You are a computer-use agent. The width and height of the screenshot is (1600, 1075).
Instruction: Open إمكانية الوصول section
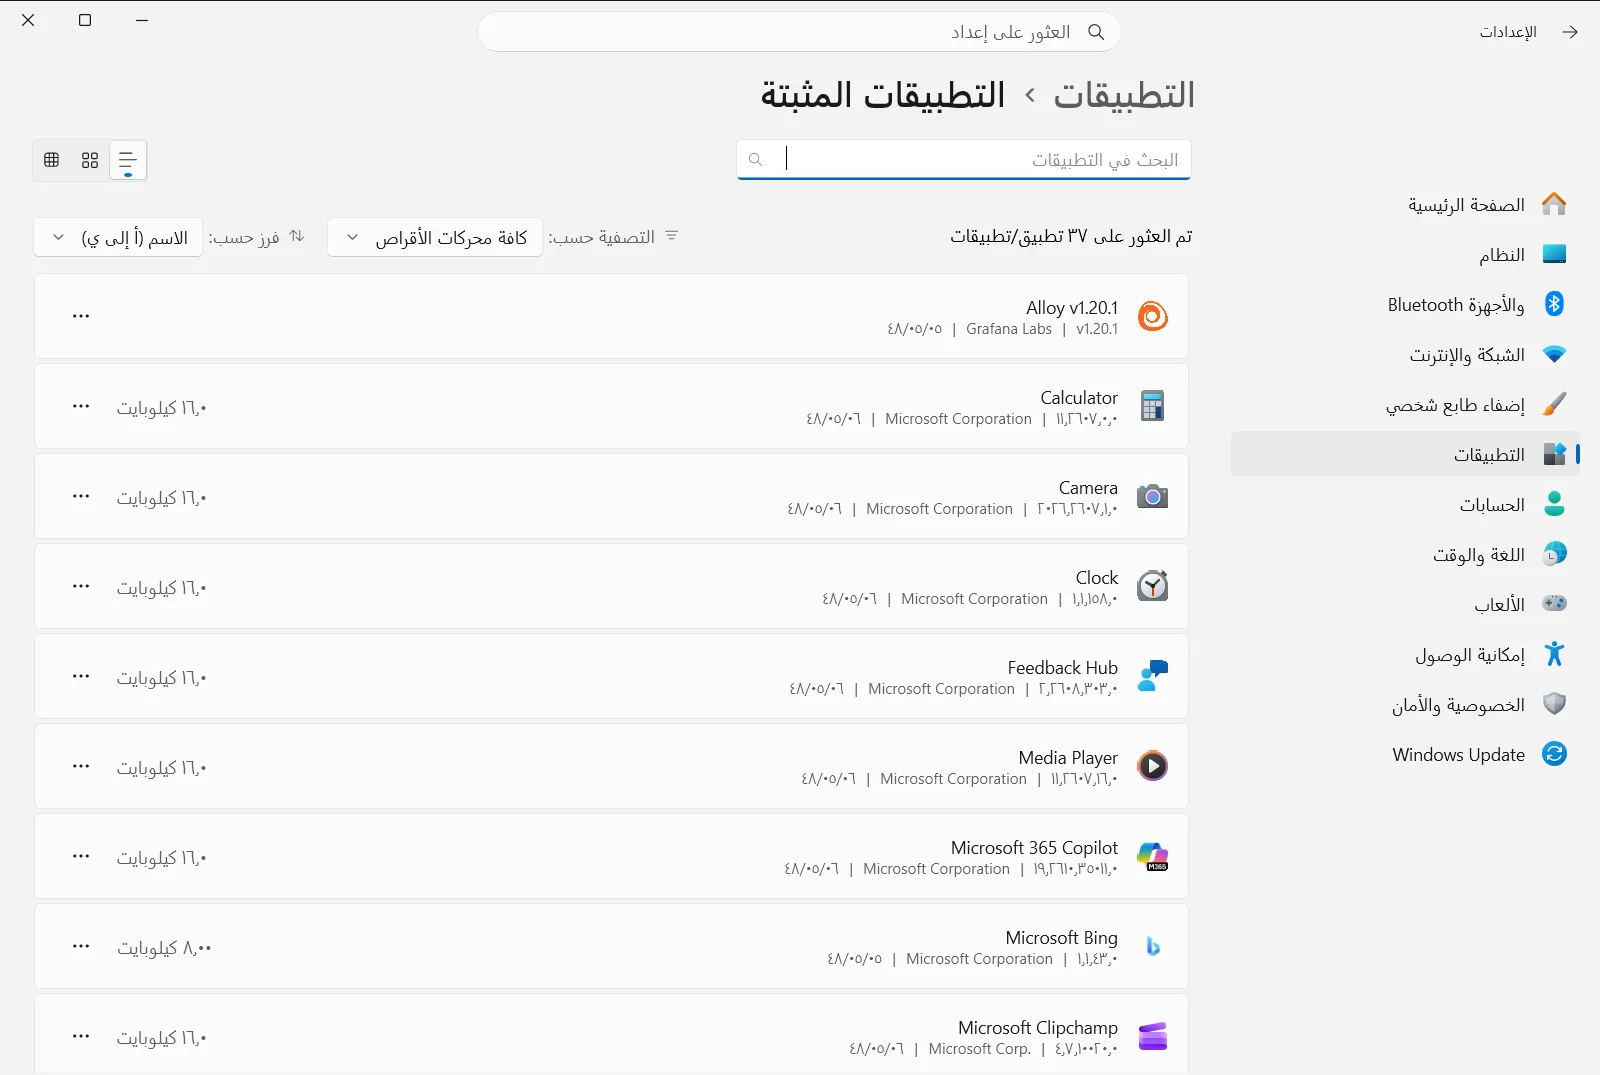(x=1405, y=655)
